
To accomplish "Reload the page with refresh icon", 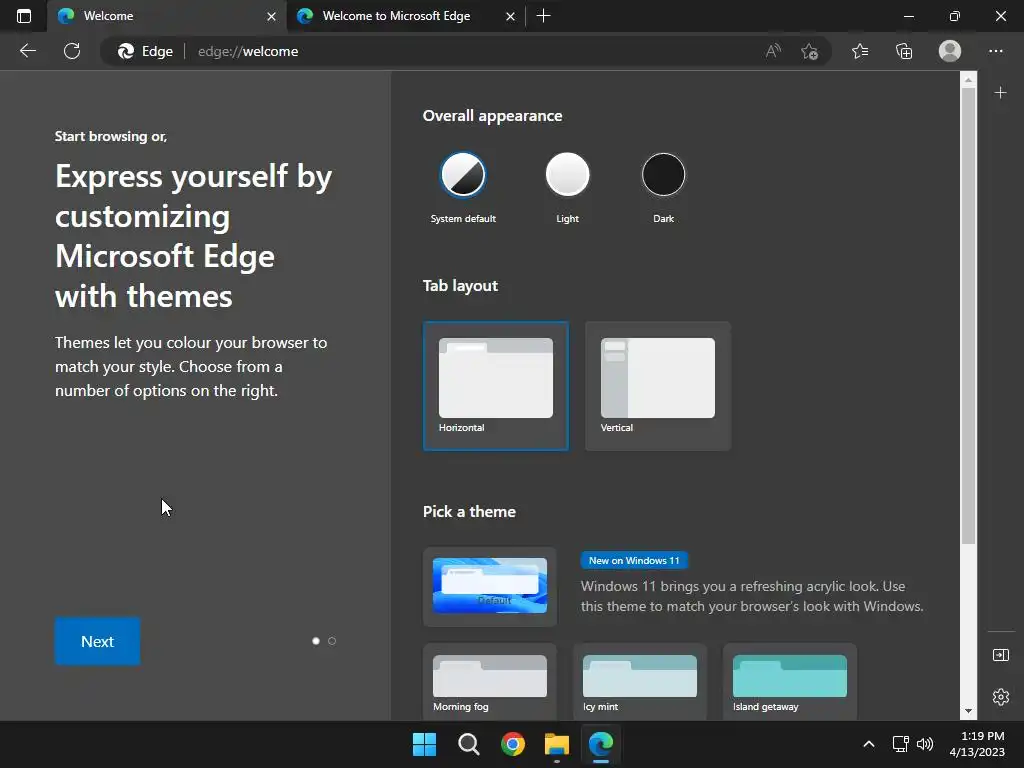I will pos(72,51).
